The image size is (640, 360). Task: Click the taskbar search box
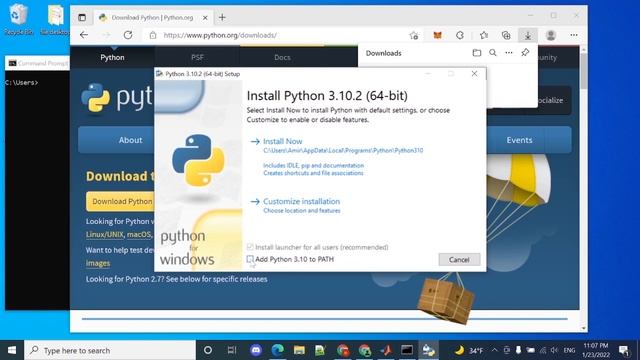point(110,350)
